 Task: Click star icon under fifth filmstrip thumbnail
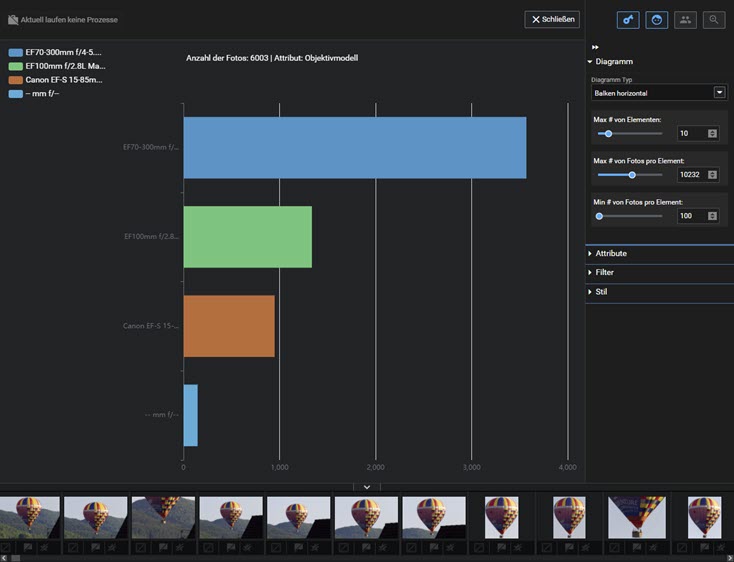[x=315, y=547]
